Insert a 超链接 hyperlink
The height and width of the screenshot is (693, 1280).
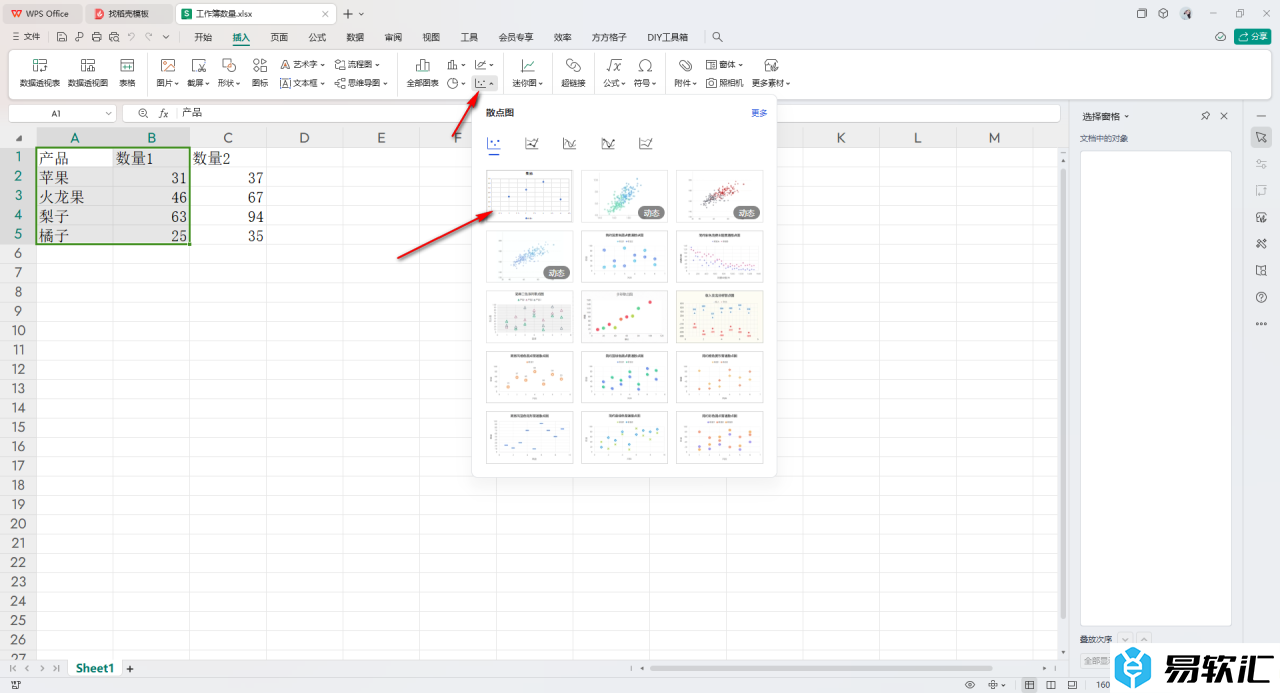pyautogui.click(x=573, y=72)
